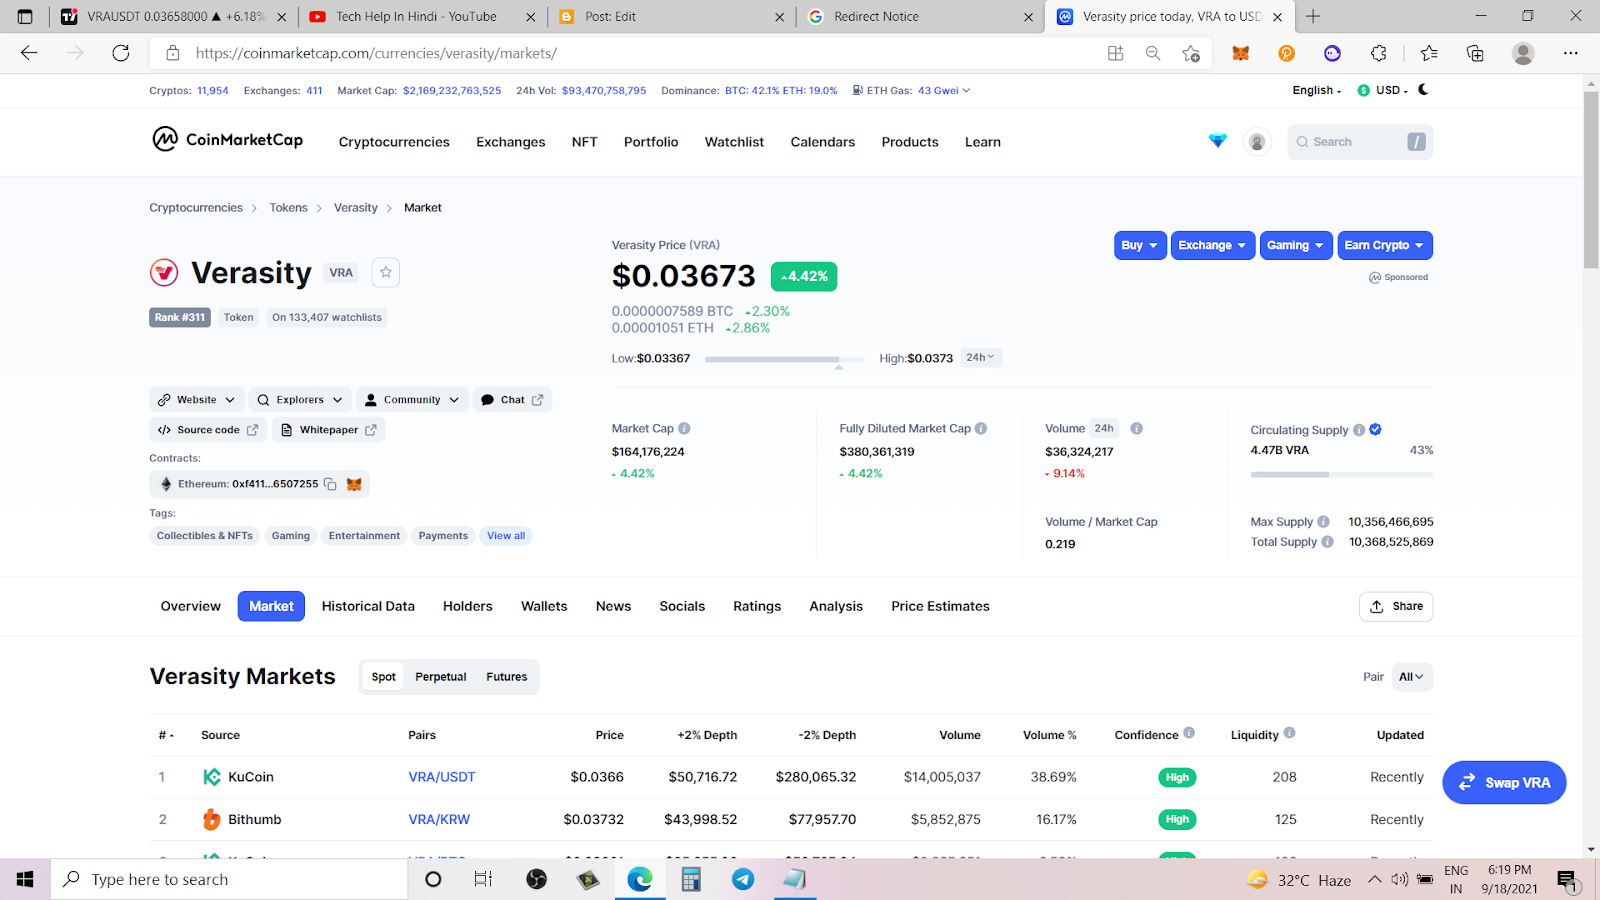Sort table by the # column

(x=166, y=735)
